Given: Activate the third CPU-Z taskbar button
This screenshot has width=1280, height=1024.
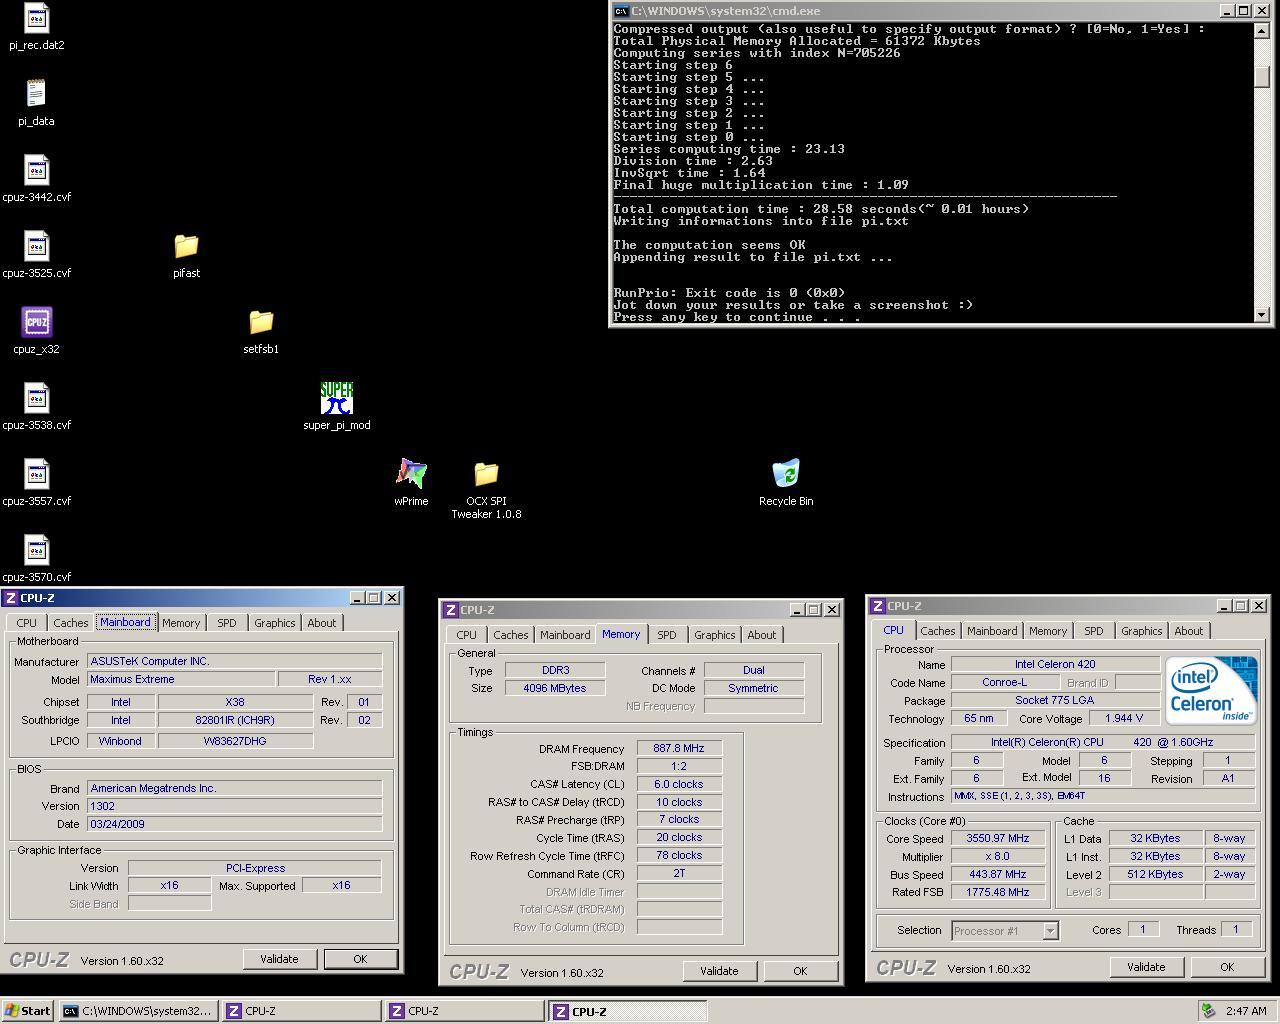Looking at the screenshot, I should [x=628, y=1011].
